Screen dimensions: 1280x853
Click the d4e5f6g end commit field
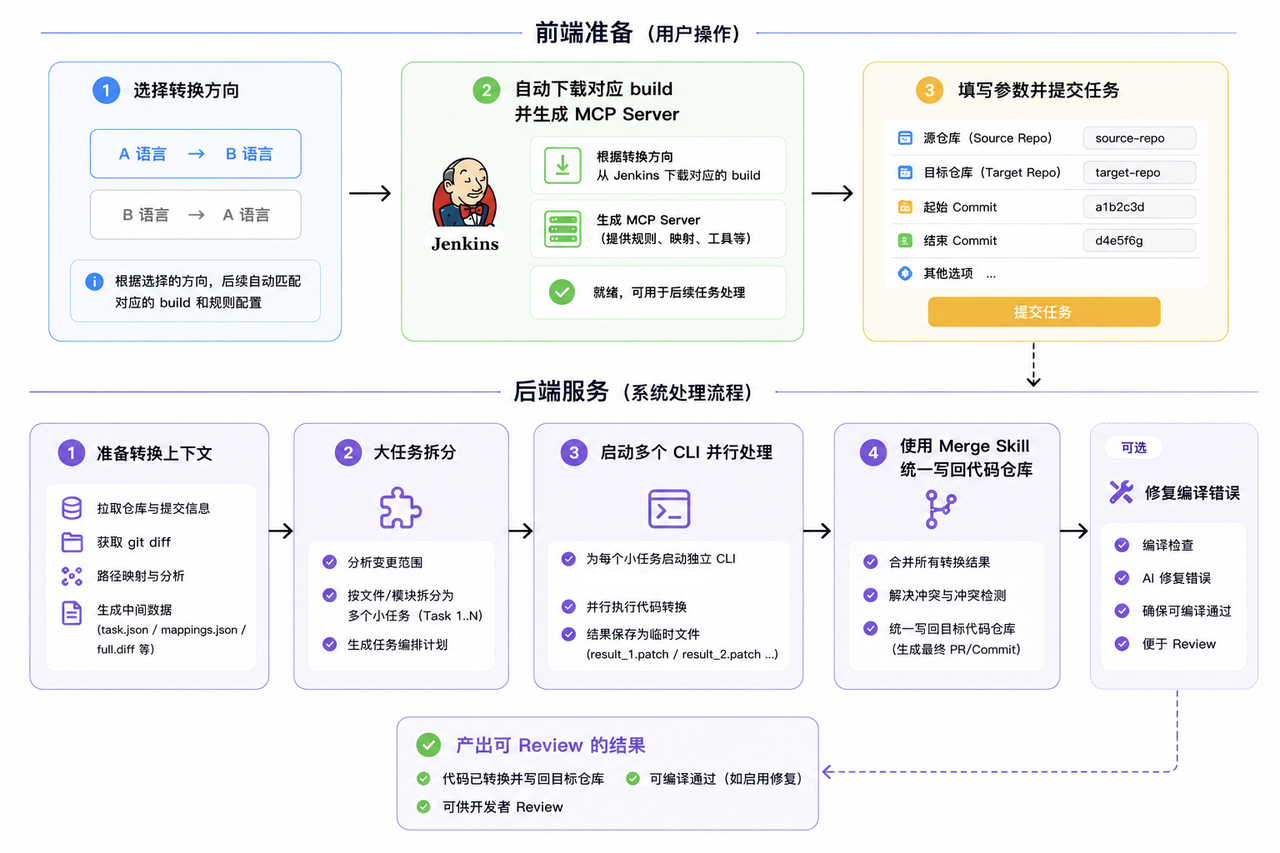1139,240
